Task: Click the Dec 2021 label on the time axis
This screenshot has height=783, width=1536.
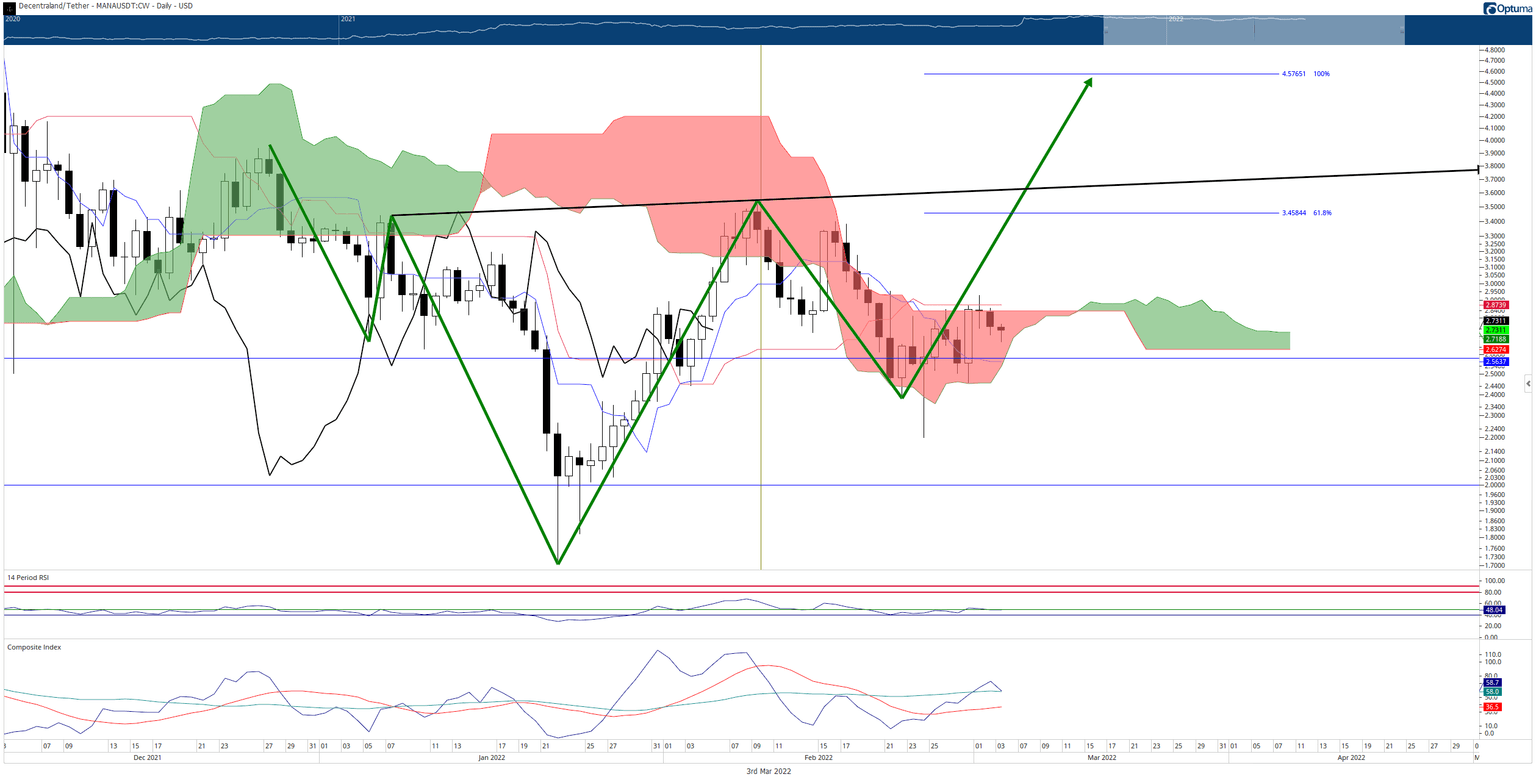Action: [147, 758]
